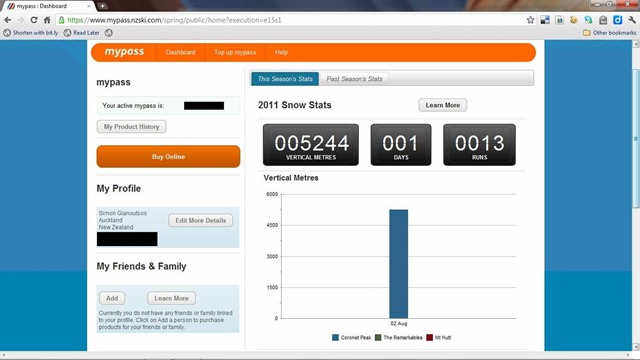The image size is (640, 360).
Task: Bookmark the page with the star icon
Action: [530, 20]
